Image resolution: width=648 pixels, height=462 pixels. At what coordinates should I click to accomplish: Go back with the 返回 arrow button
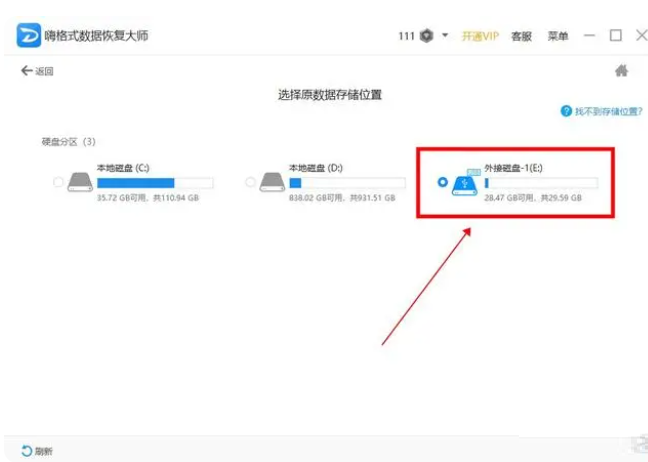(x=37, y=71)
